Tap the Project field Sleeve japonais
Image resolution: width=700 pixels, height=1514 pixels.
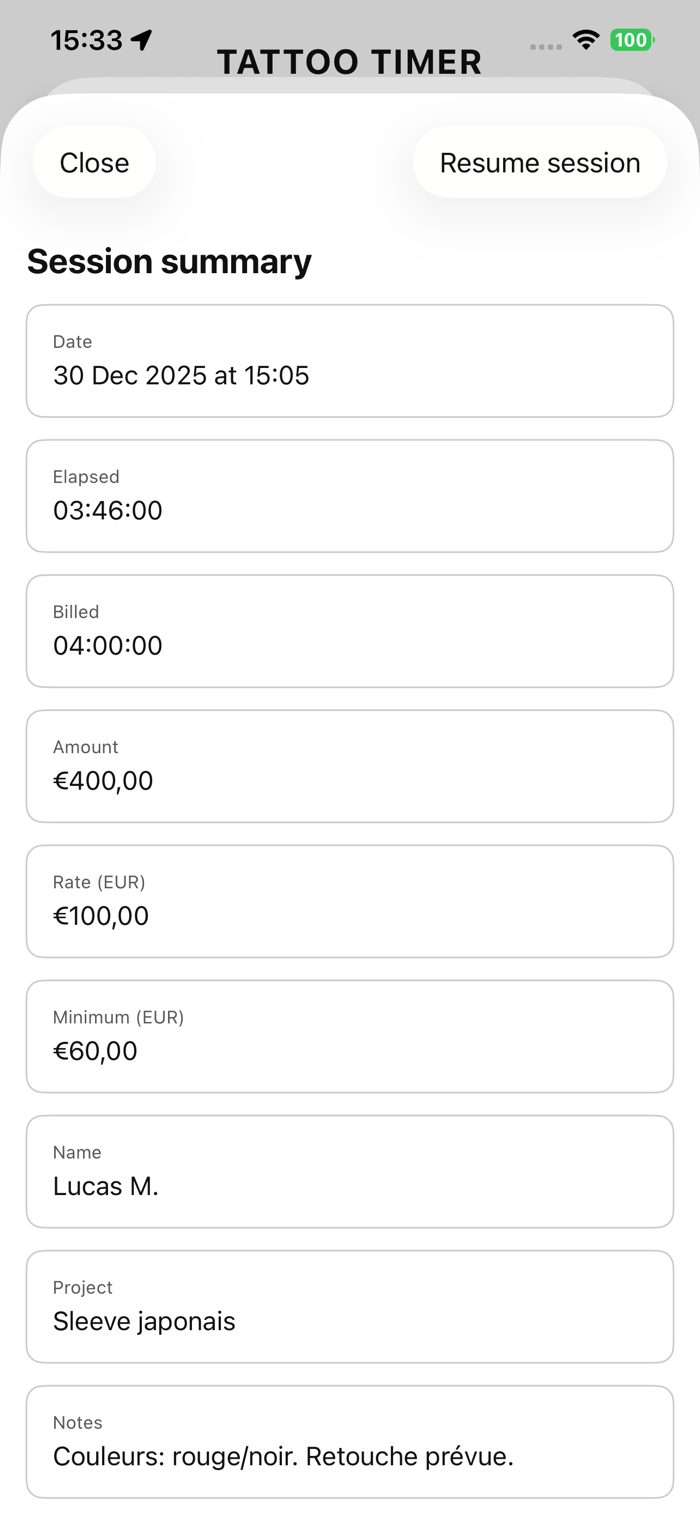click(349, 1306)
